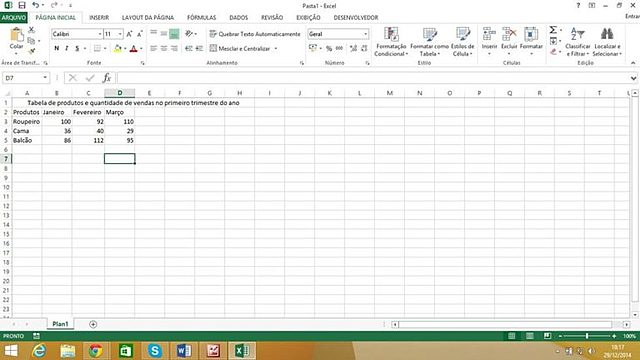Viewport: 640px width, 360px height.
Task: Toggle bold formatting with the N button
Action: click(56, 49)
